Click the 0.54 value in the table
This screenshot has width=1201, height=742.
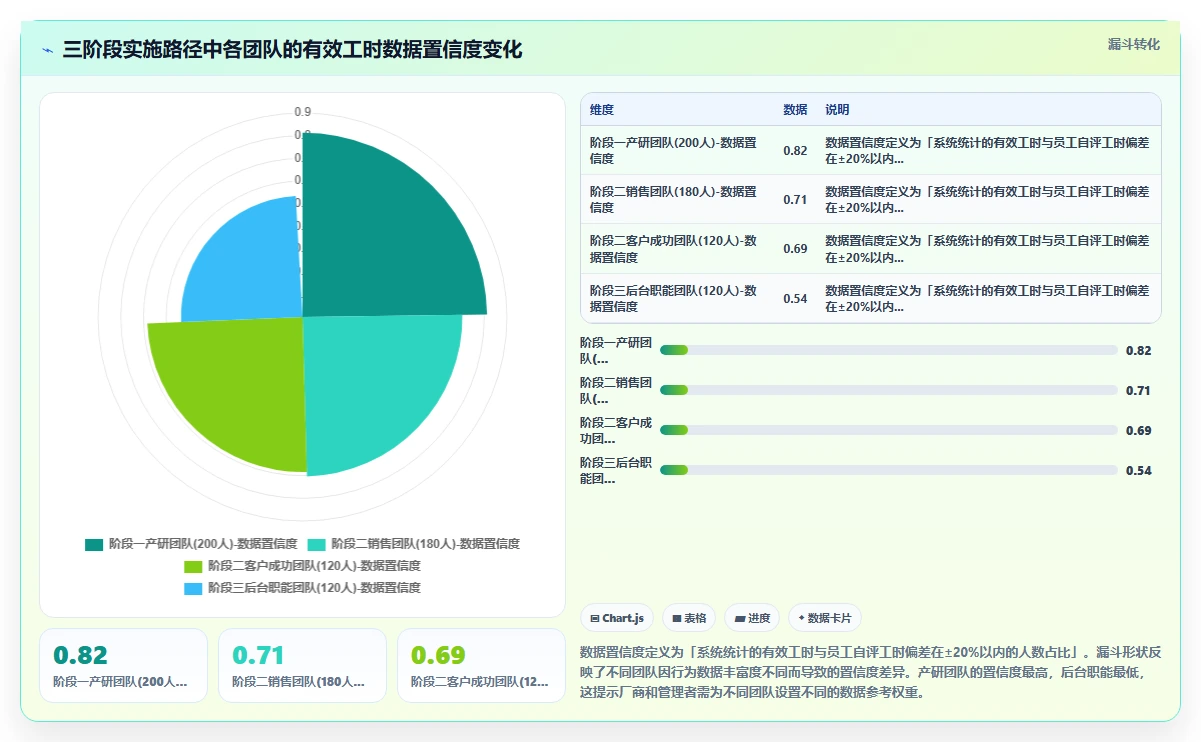(795, 299)
